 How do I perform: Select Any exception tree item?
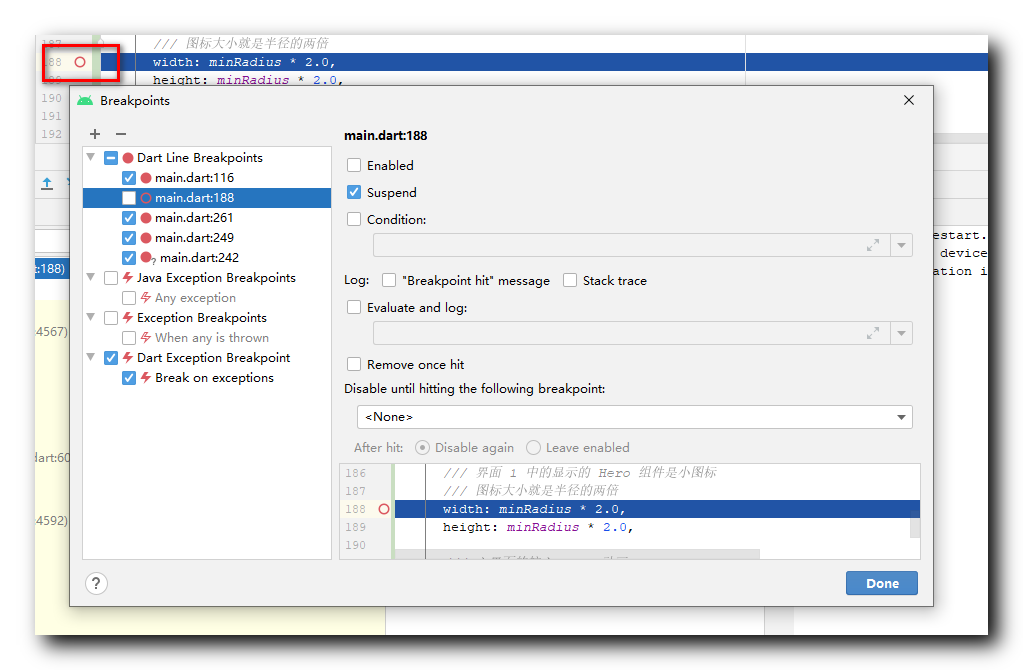(x=195, y=298)
